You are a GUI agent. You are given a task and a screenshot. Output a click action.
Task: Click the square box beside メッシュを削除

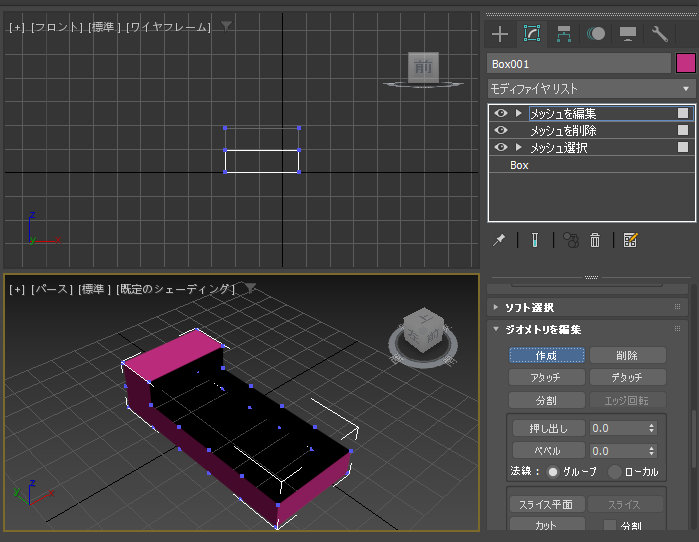coord(683,130)
